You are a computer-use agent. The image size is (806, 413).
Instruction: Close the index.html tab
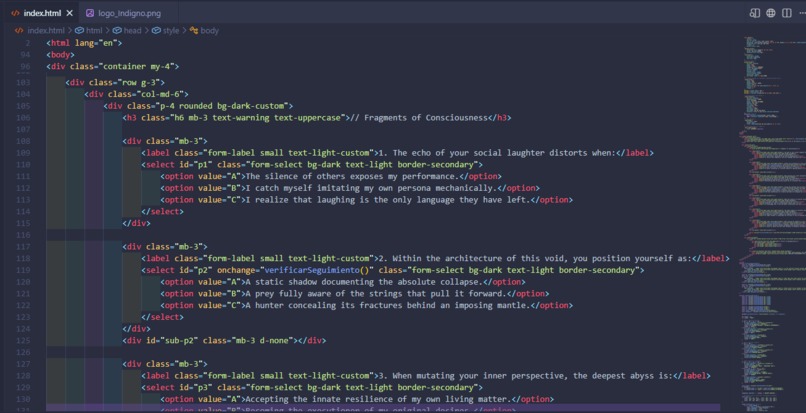(x=70, y=13)
